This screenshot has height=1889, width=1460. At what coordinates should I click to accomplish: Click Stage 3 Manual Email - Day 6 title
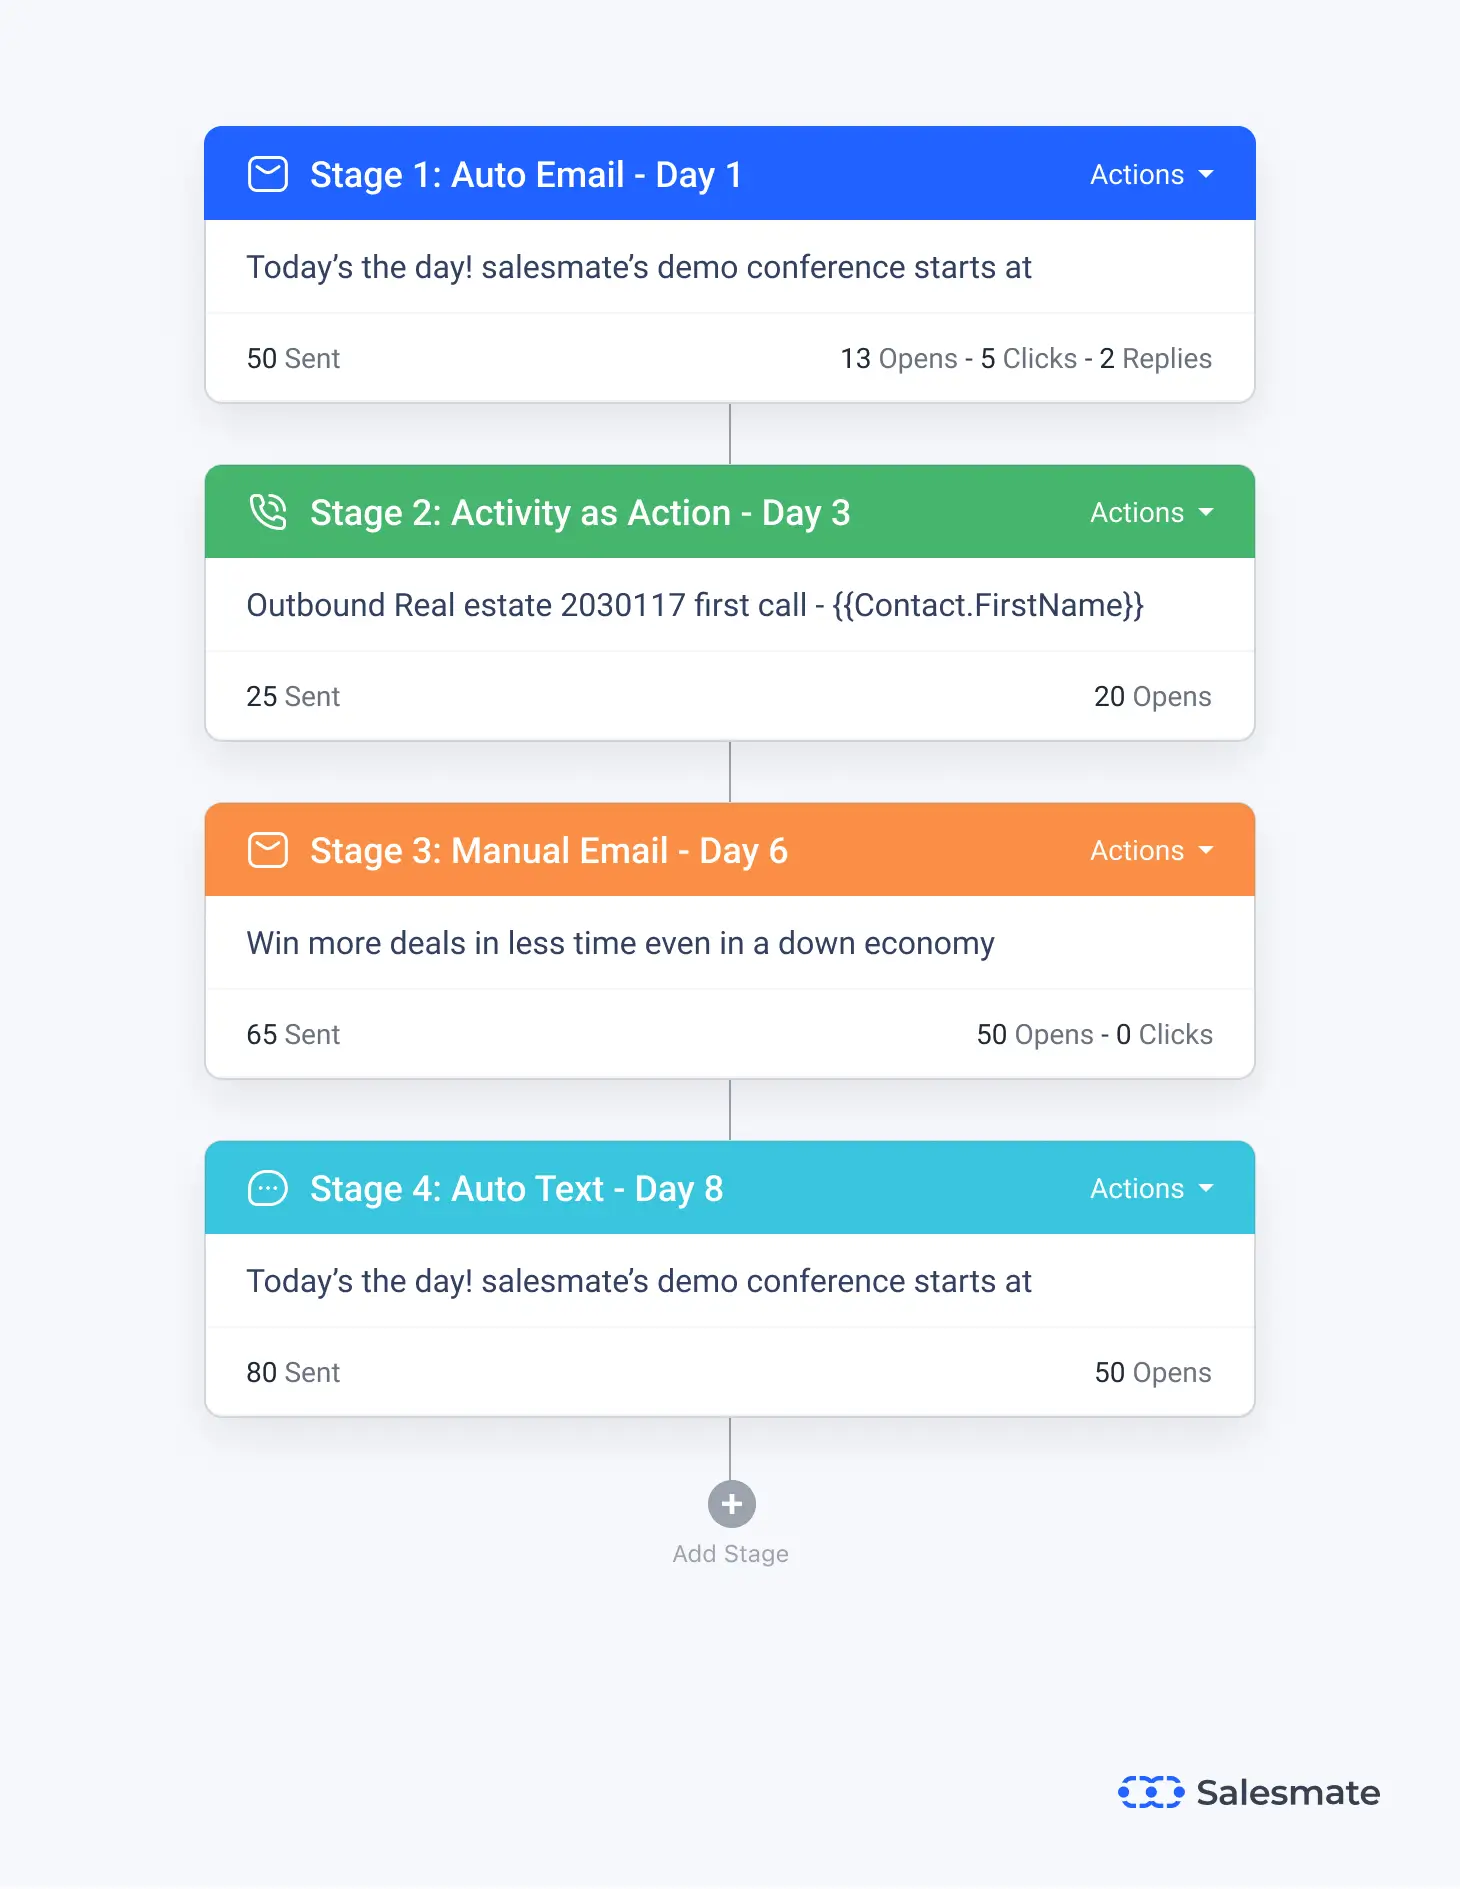pos(549,851)
